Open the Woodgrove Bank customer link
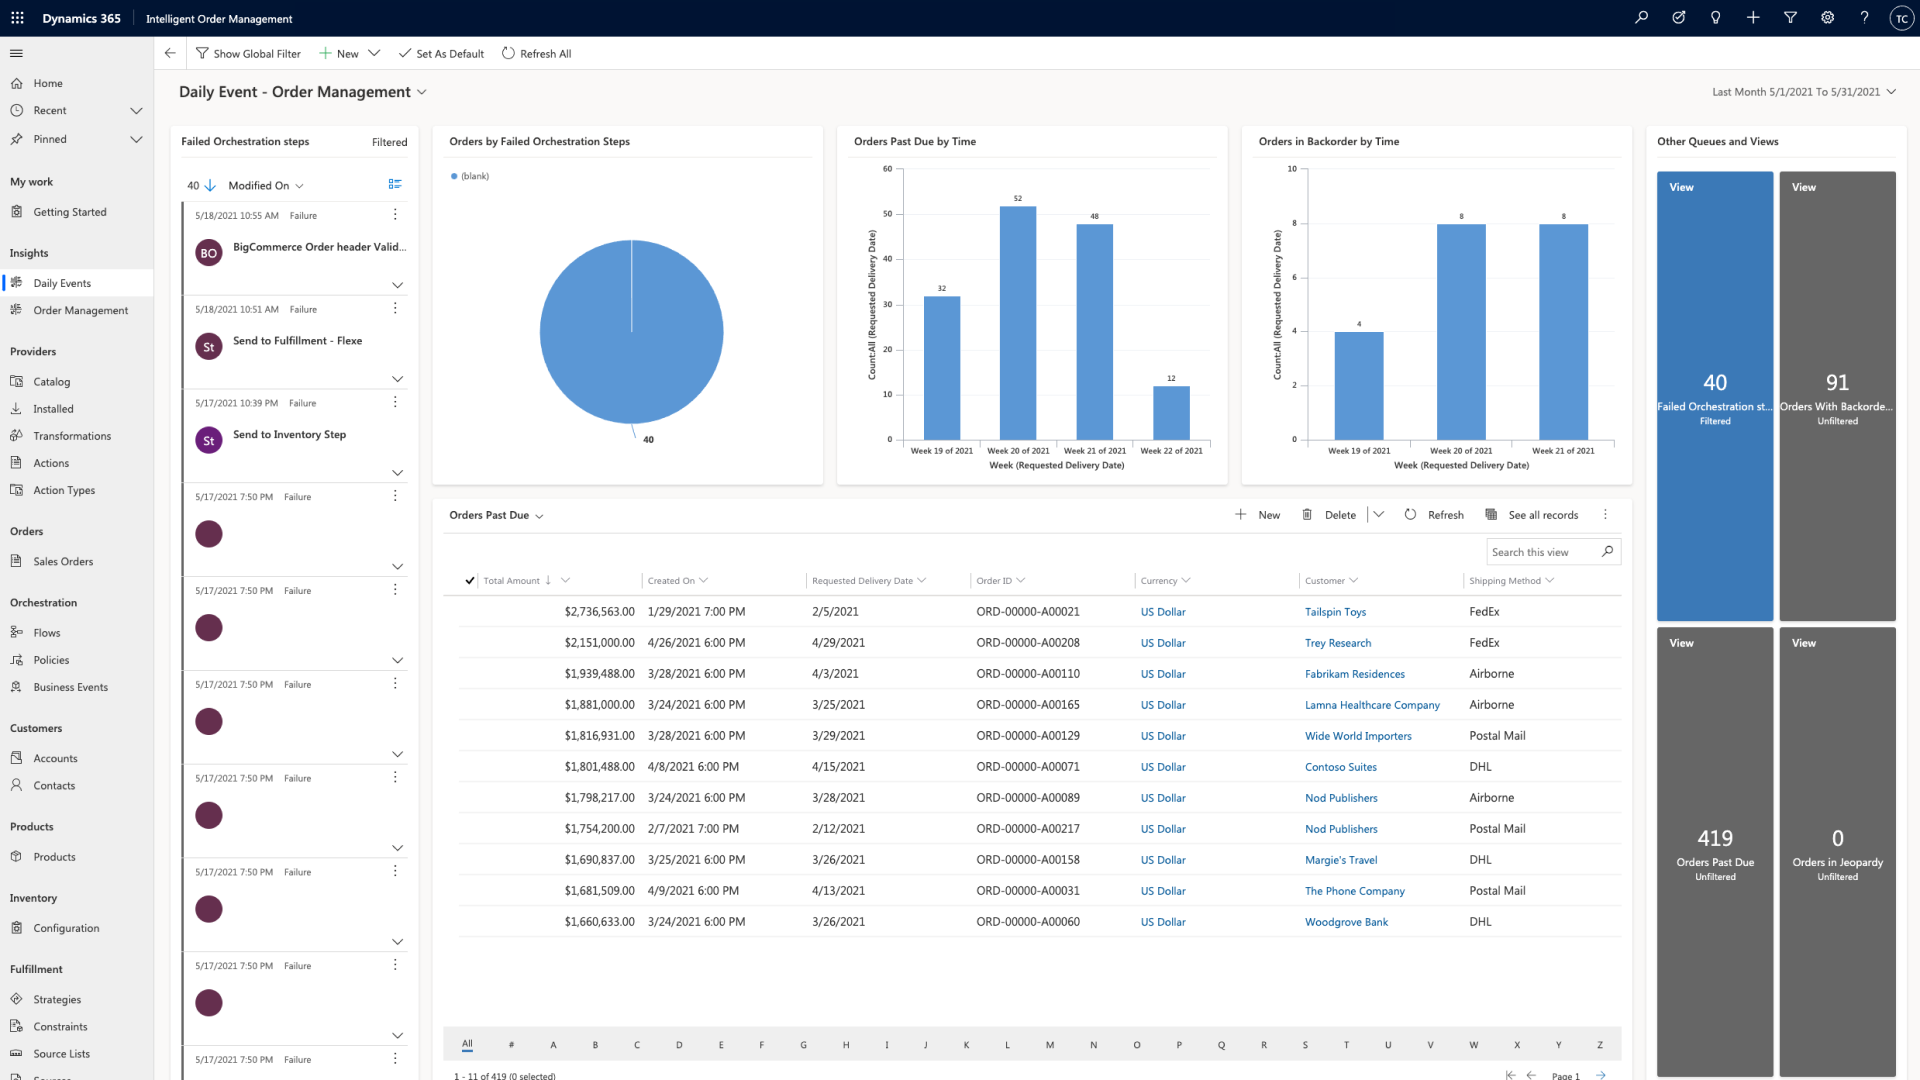The height and width of the screenshot is (1080, 1920). [x=1346, y=922]
